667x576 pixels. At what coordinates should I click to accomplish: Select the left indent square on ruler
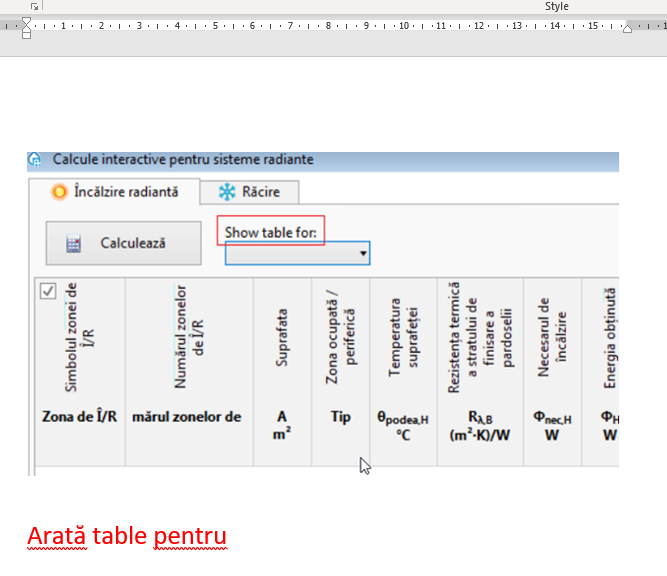point(27,34)
